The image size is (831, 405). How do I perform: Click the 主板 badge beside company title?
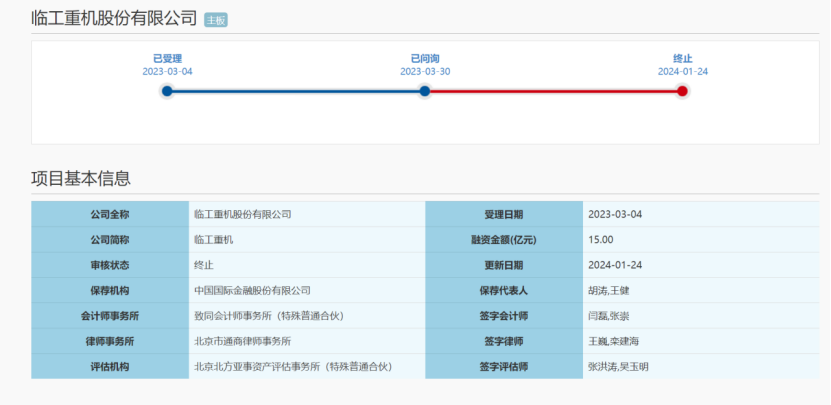click(216, 20)
